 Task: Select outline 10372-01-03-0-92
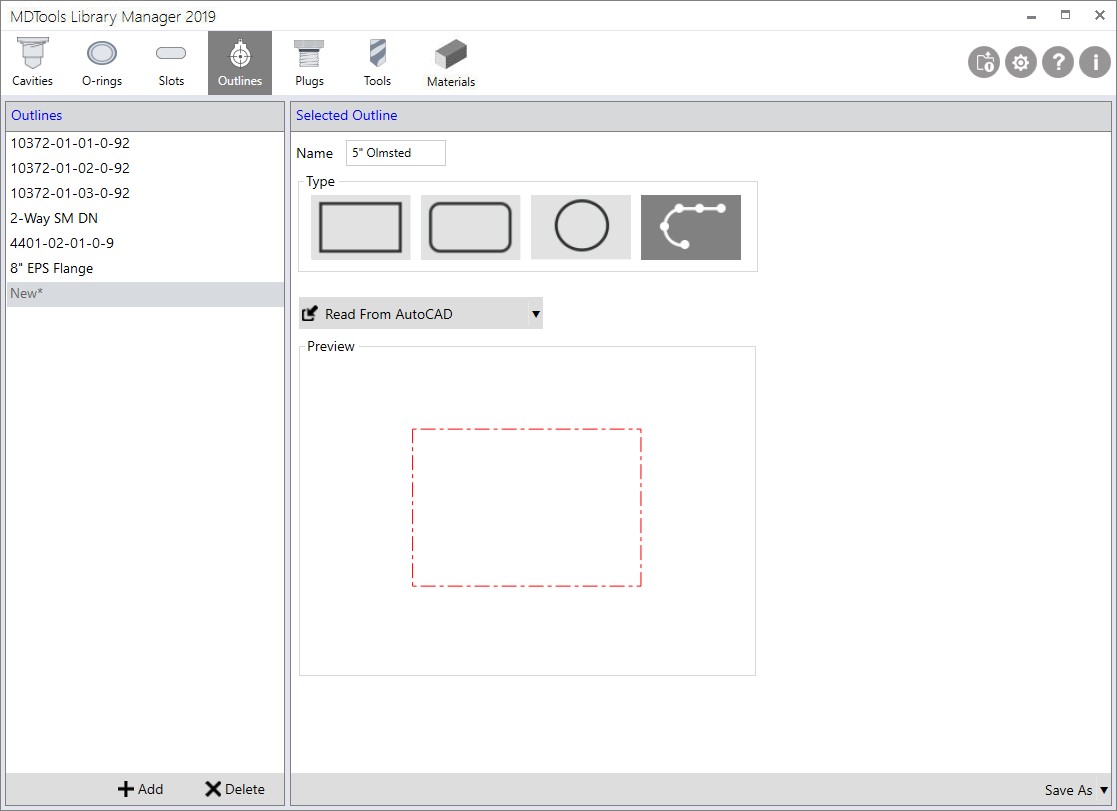145,193
